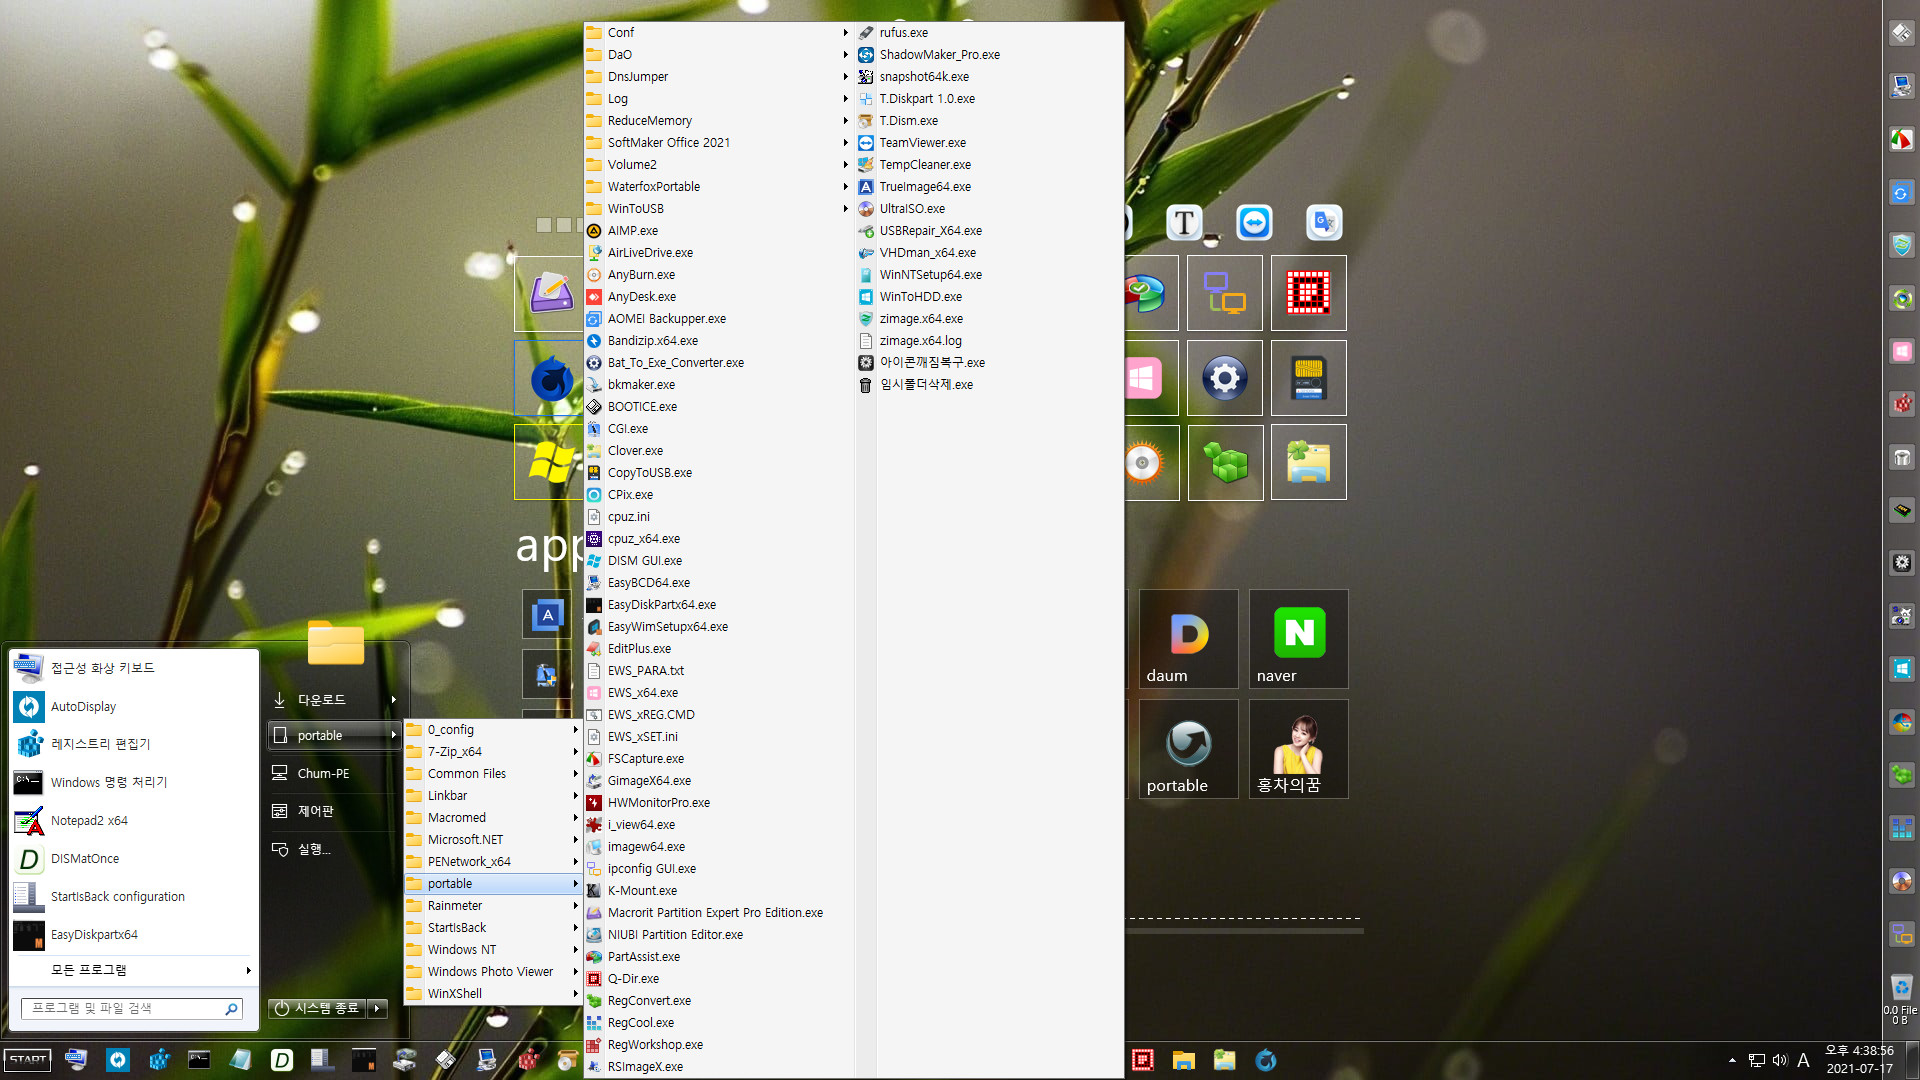Click the TeamViewer desktop icon
Screen dimensions: 1920x1080
[x=1254, y=222]
